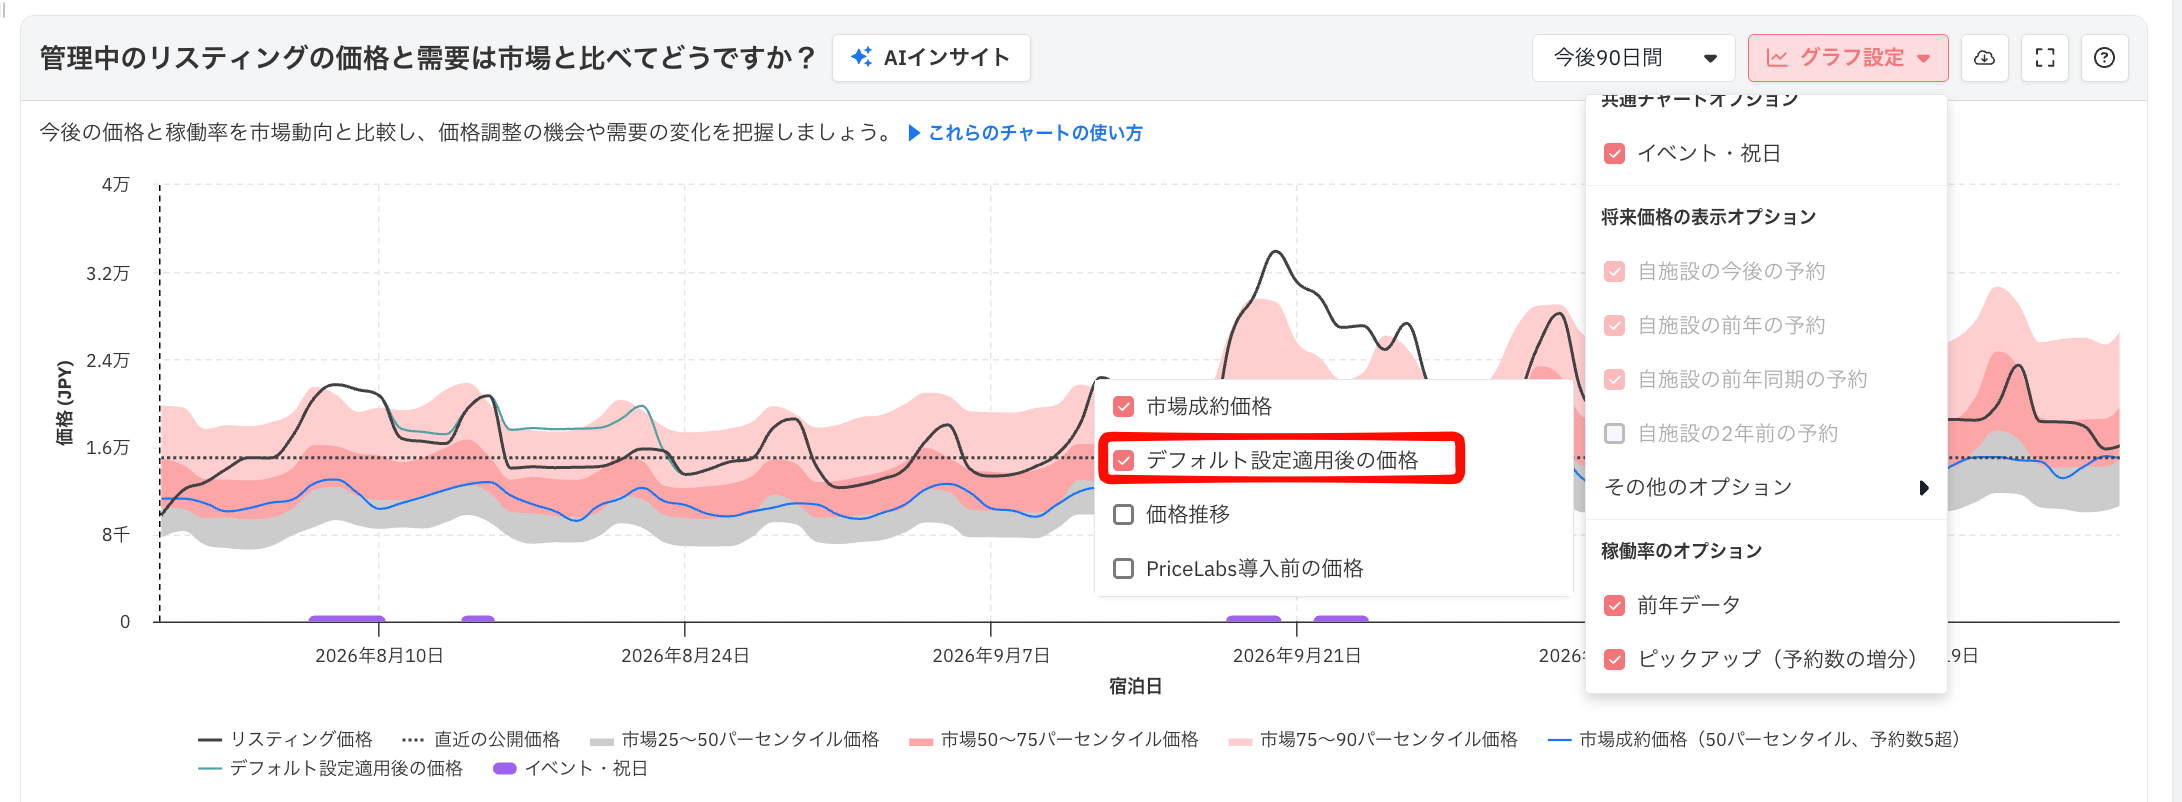Click the purple event marker near 2026年8月10日

(x=347, y=619)
